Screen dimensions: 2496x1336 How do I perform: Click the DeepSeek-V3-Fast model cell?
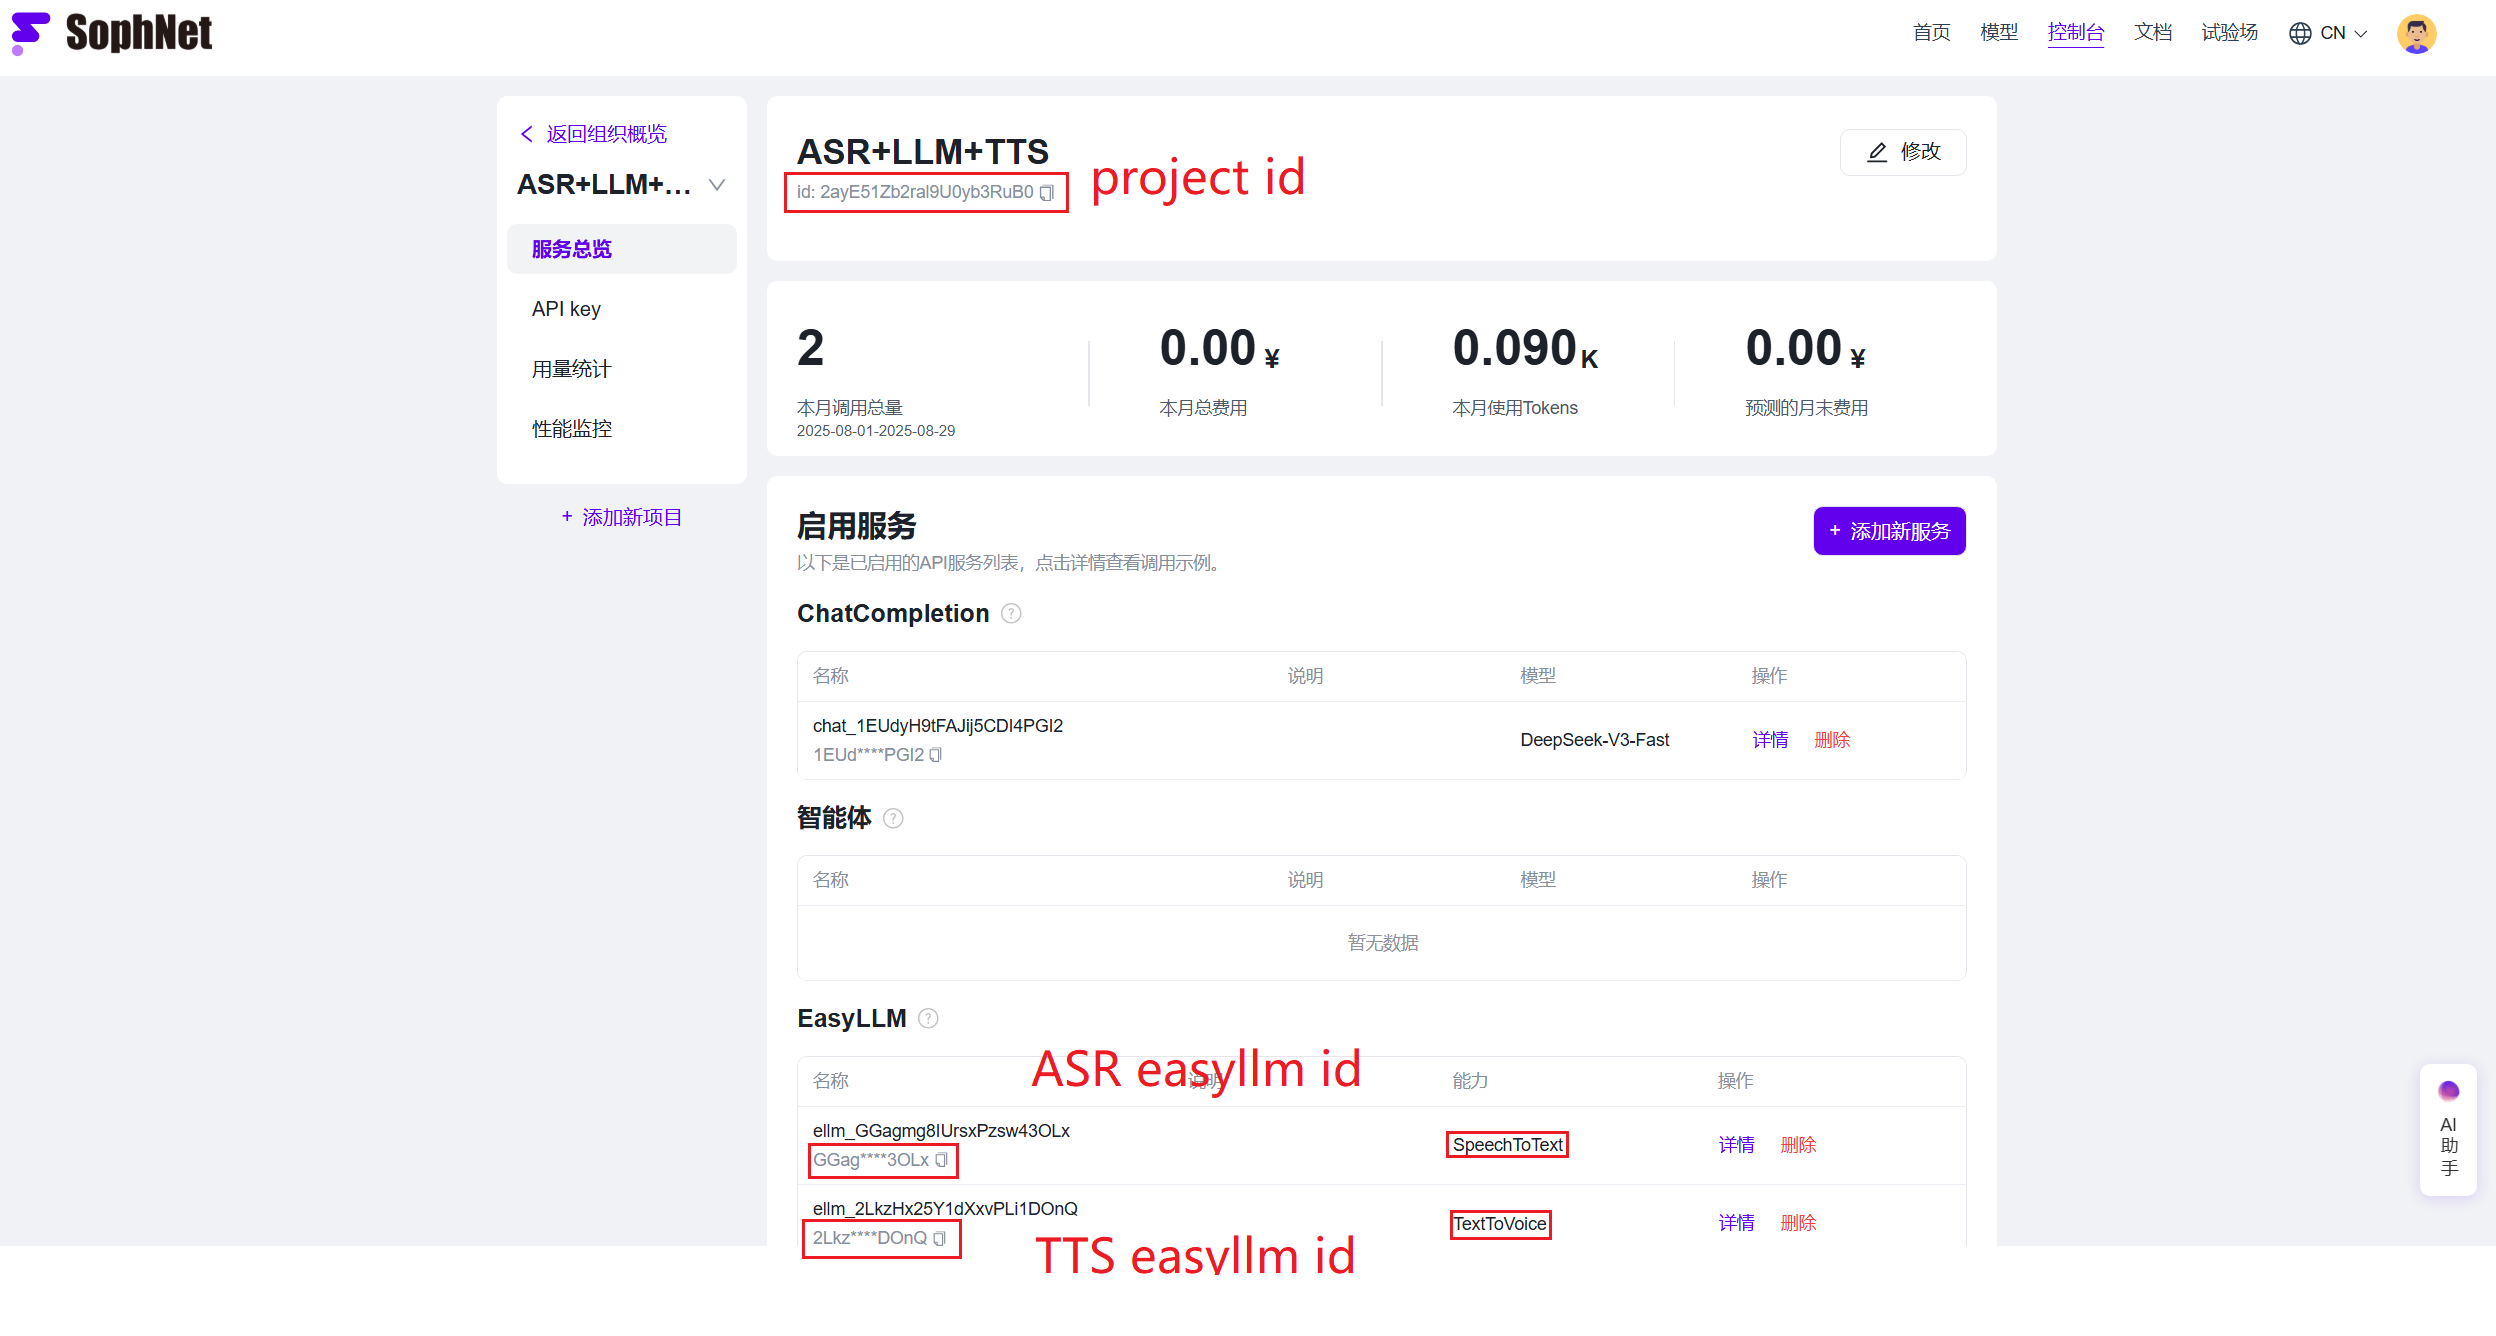point(1595,740)
